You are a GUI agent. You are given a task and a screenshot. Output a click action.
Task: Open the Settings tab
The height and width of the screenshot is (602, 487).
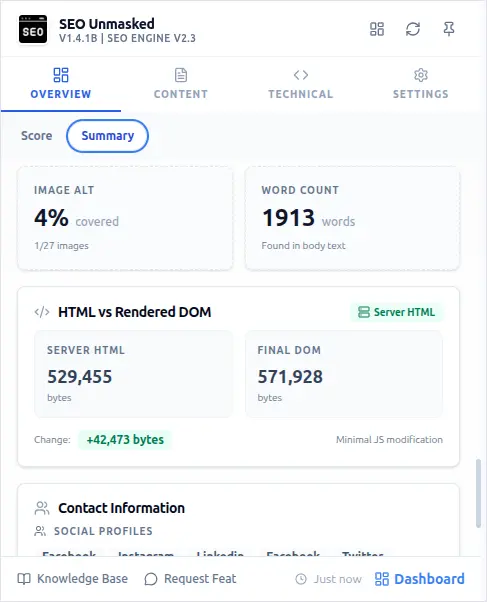(x=421, y=84)
